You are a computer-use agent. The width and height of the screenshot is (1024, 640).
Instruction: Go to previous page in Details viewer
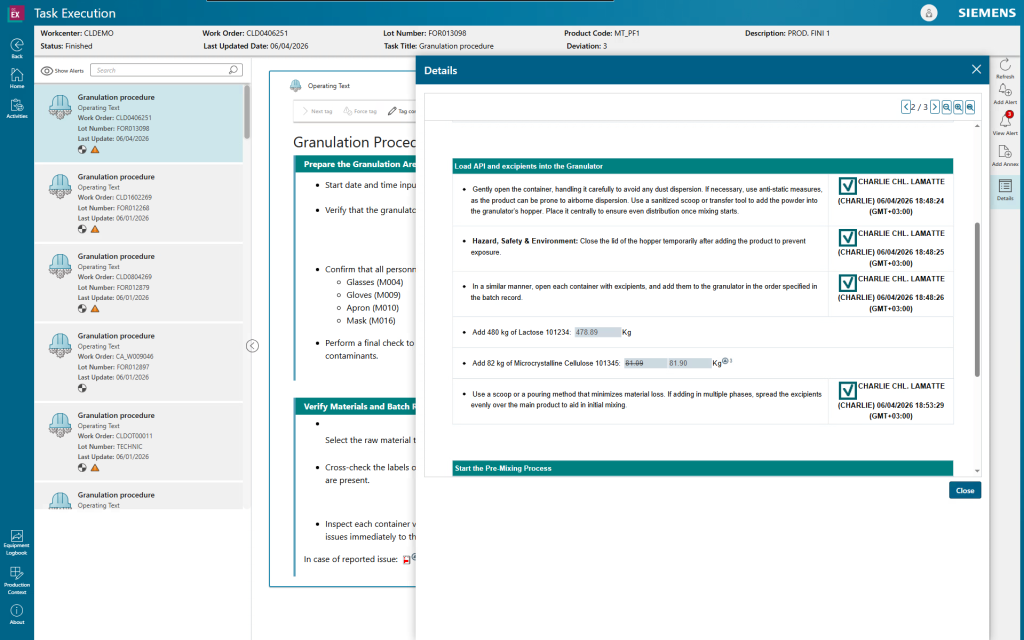coord(906,107)
